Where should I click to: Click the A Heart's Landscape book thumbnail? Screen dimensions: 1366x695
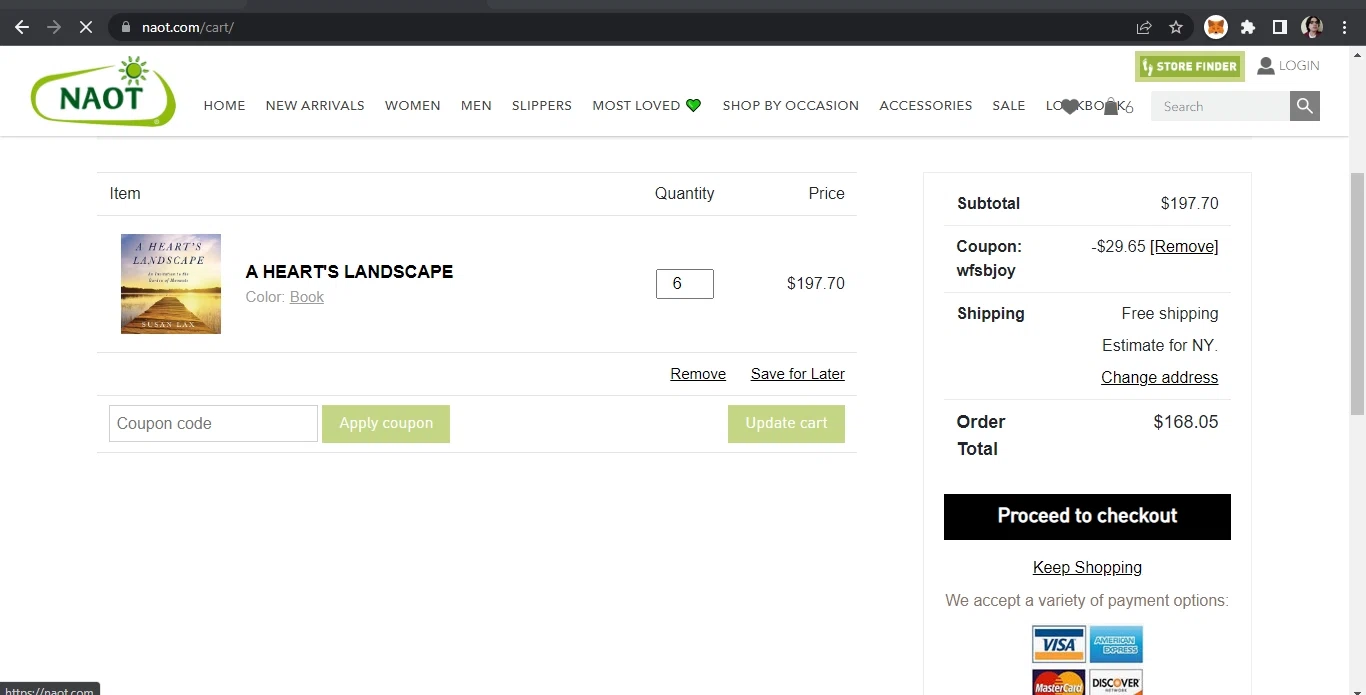[171, 284]
